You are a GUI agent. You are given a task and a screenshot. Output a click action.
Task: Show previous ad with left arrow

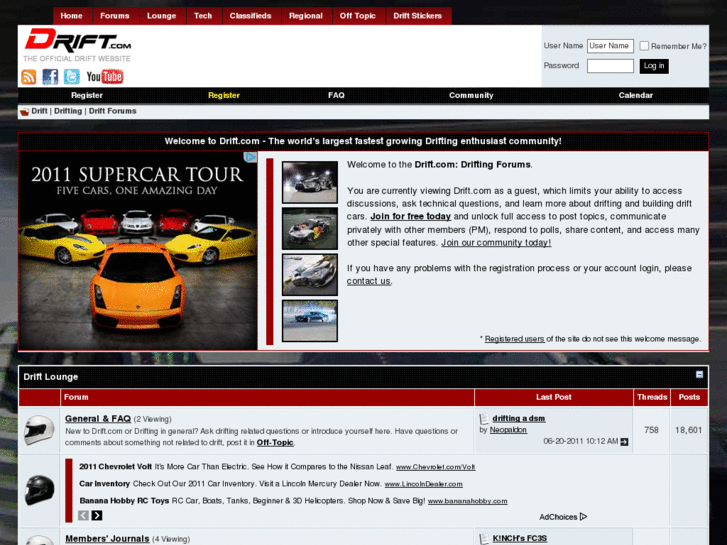(x=83, y=515)
